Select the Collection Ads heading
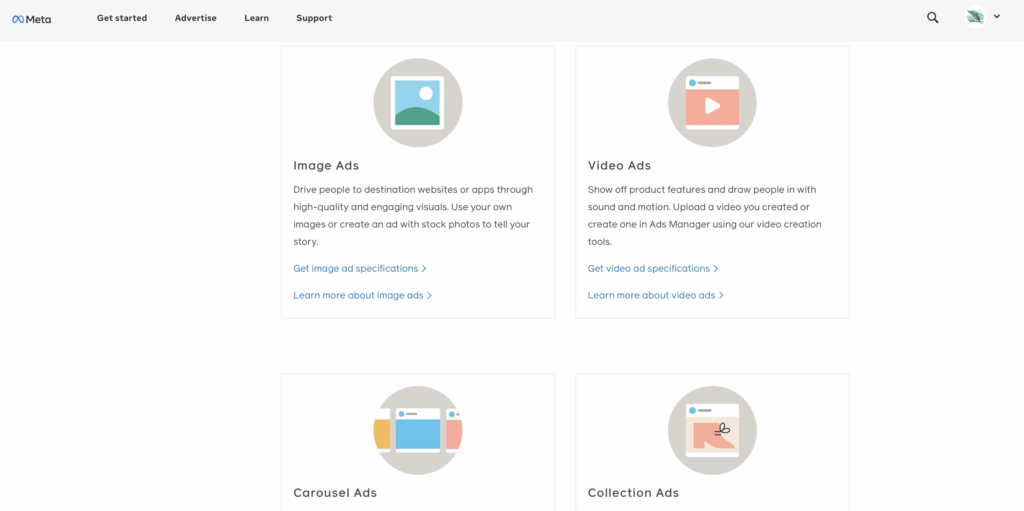The image size is (1024, 511). (x=633, y=493)
